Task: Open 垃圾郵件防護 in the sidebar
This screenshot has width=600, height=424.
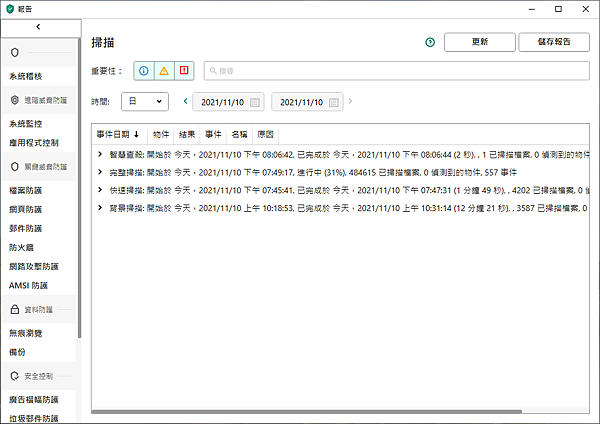Action: pyautogui.click(x=34, y=418)
